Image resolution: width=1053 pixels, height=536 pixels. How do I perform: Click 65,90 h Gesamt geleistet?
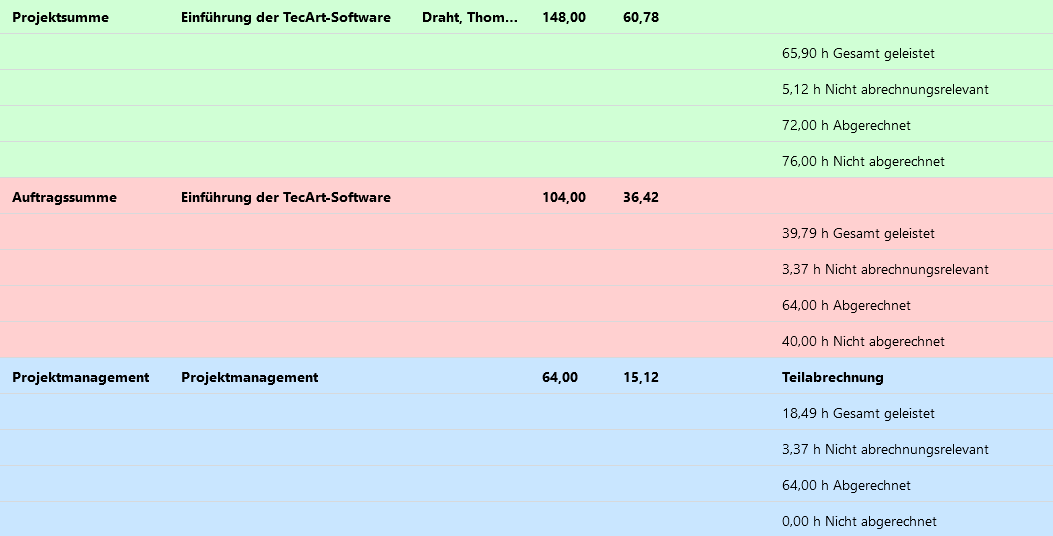click(x=858, y=54)
